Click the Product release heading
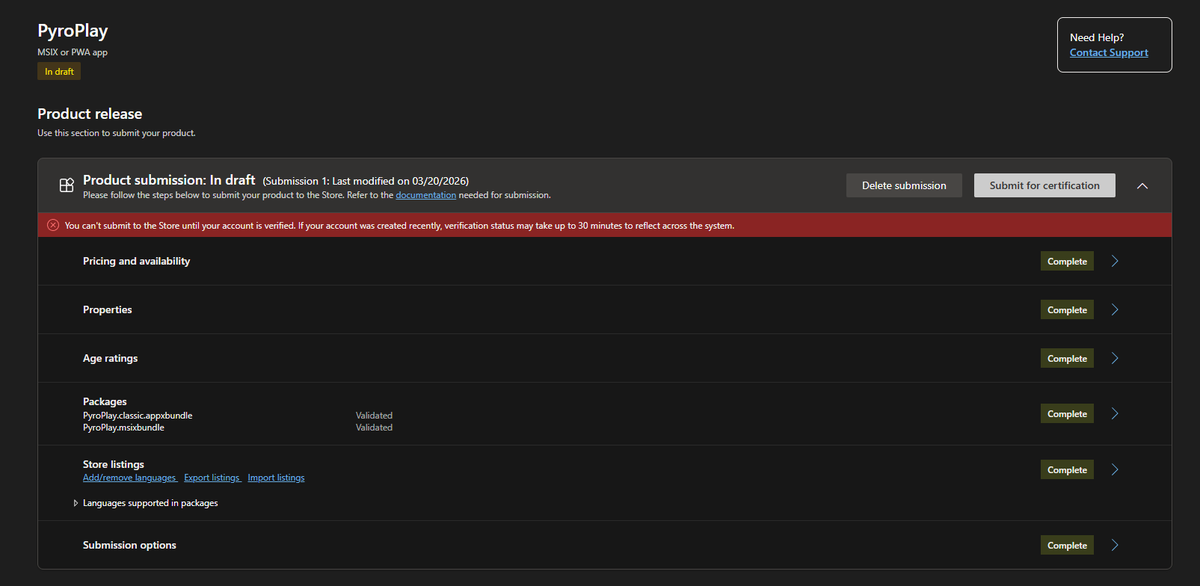The height and width of the screenshot is (586, 1200). [90, 114]
